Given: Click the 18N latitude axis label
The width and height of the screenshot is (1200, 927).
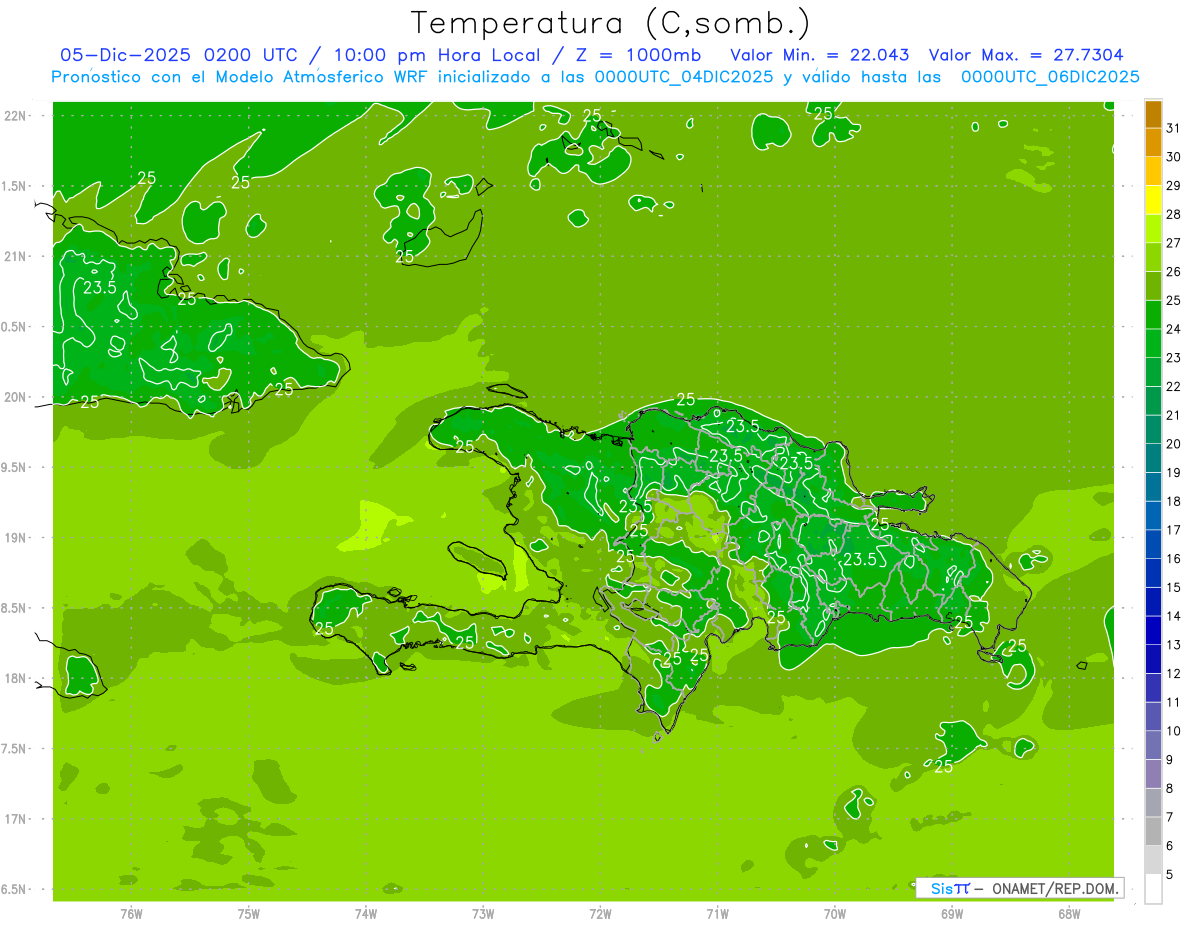Looking at the screenshot, I should coord(16,678).
